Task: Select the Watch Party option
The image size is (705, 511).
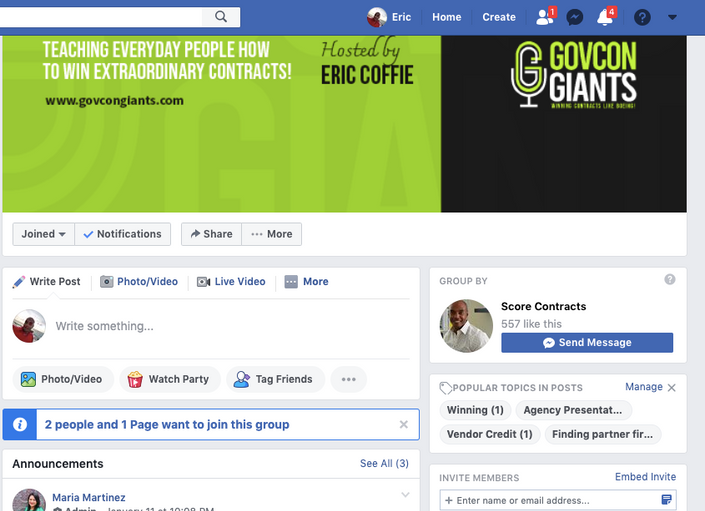Action: click(x=170, y=379)
